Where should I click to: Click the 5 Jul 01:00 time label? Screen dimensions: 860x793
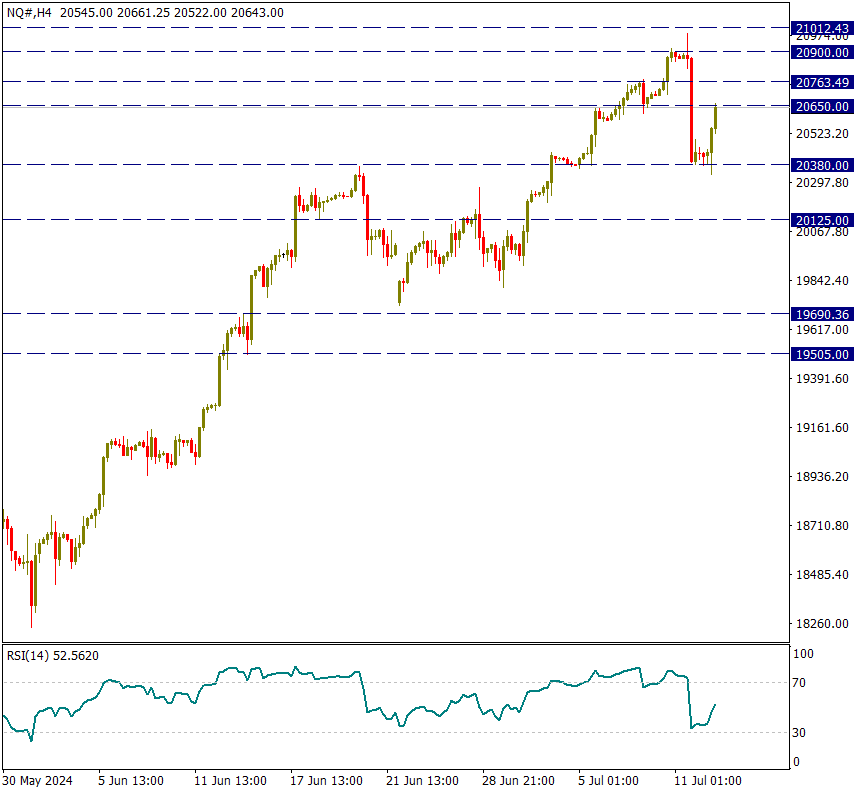608,780
